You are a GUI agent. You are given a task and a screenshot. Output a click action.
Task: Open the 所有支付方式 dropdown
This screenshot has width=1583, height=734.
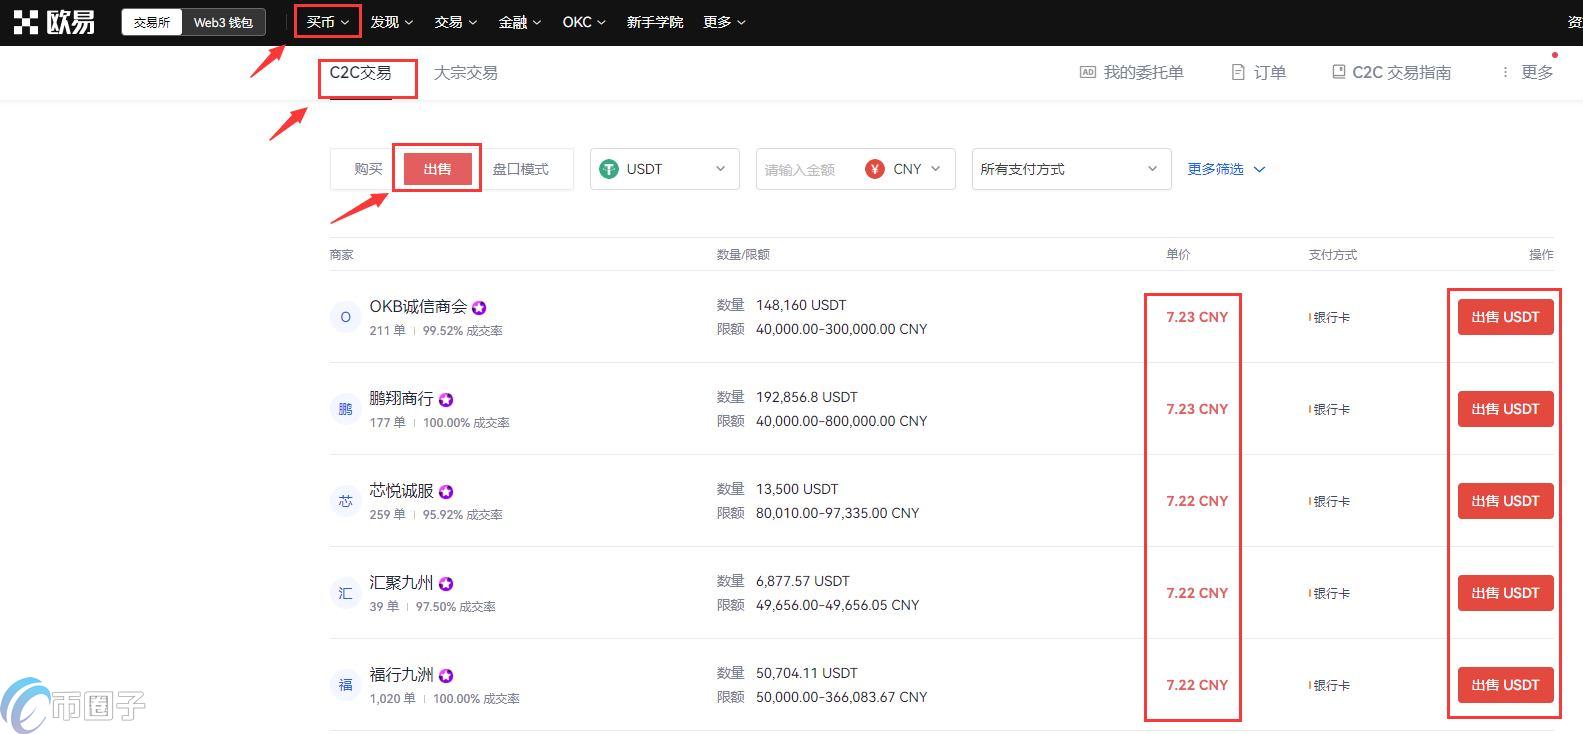pos(1071,169)
